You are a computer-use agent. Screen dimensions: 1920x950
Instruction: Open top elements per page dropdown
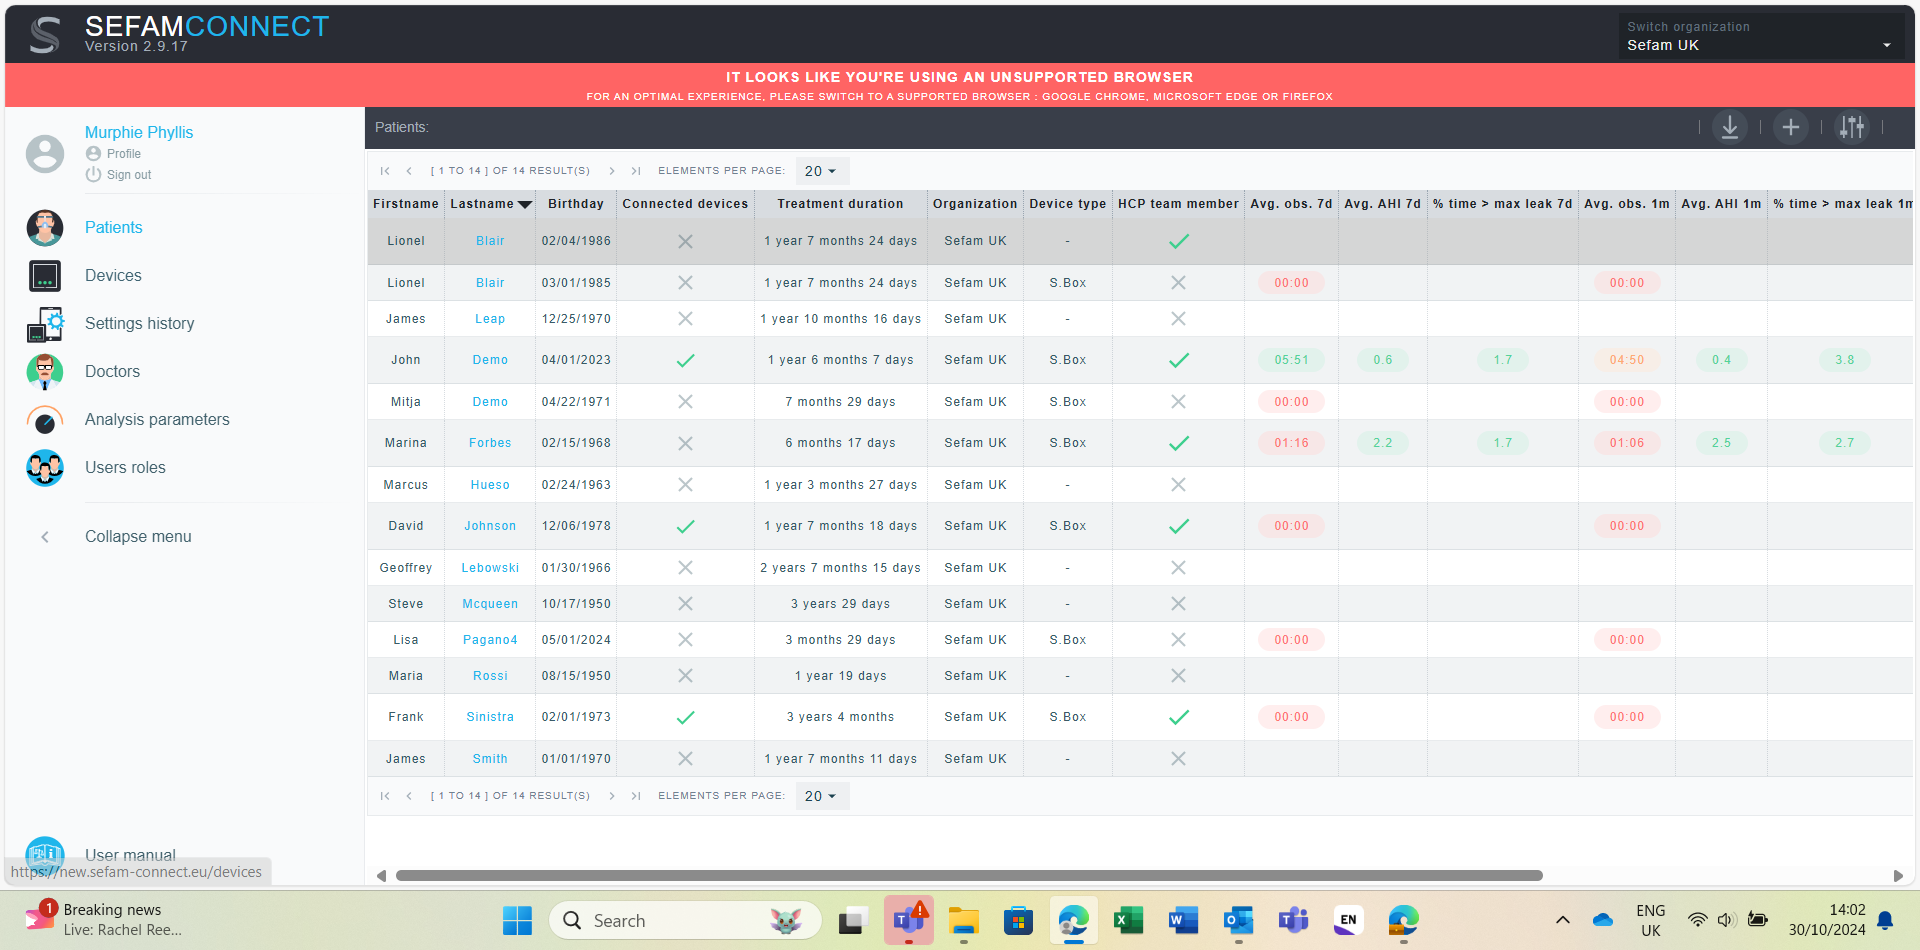click(x=821, y=171)
